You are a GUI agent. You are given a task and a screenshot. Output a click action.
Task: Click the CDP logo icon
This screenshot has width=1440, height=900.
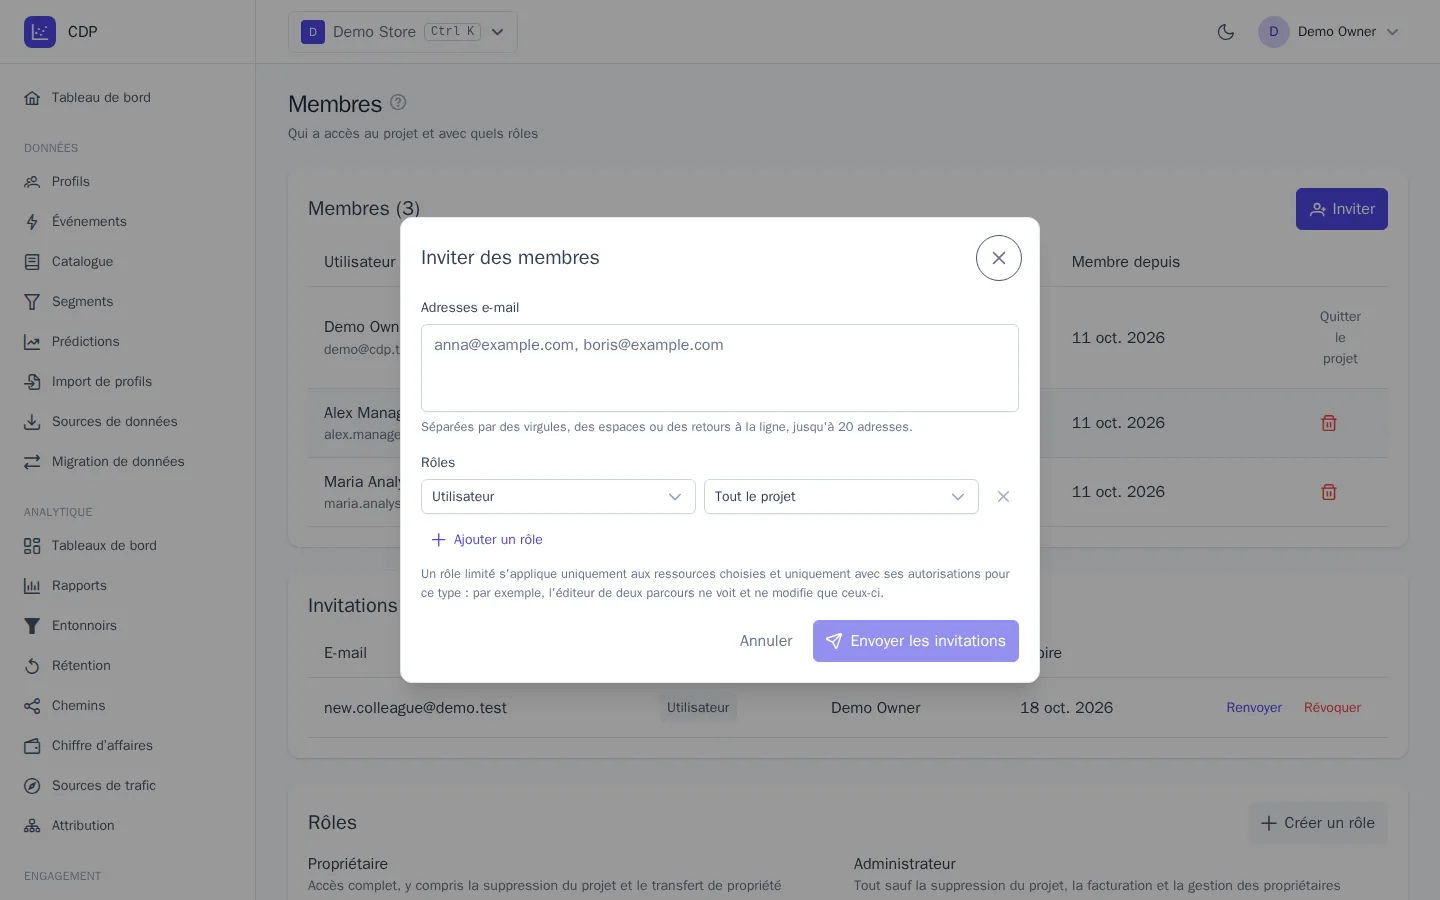[x=40, y=32]
